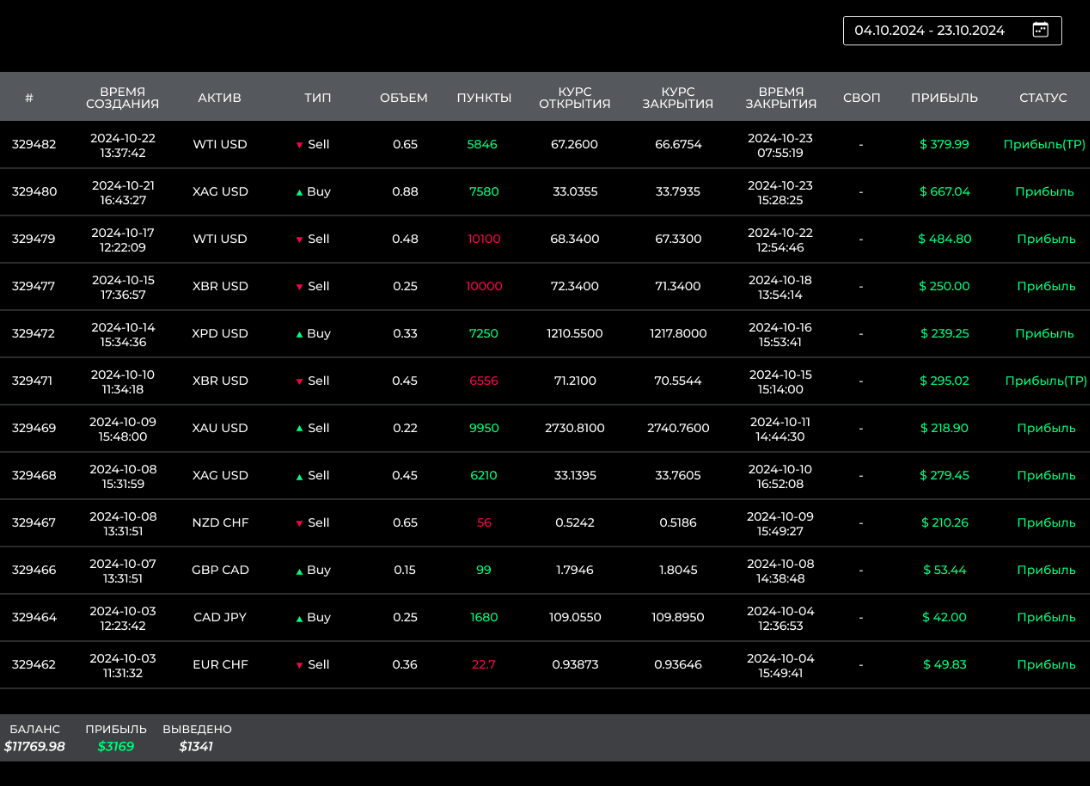Click the СТАТУС column header

1043,98
